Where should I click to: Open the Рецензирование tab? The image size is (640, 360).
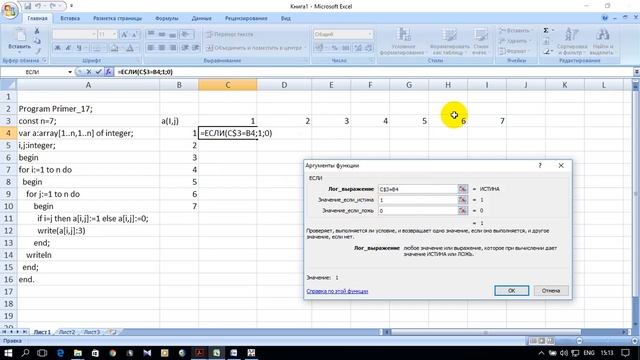[246, 18]
